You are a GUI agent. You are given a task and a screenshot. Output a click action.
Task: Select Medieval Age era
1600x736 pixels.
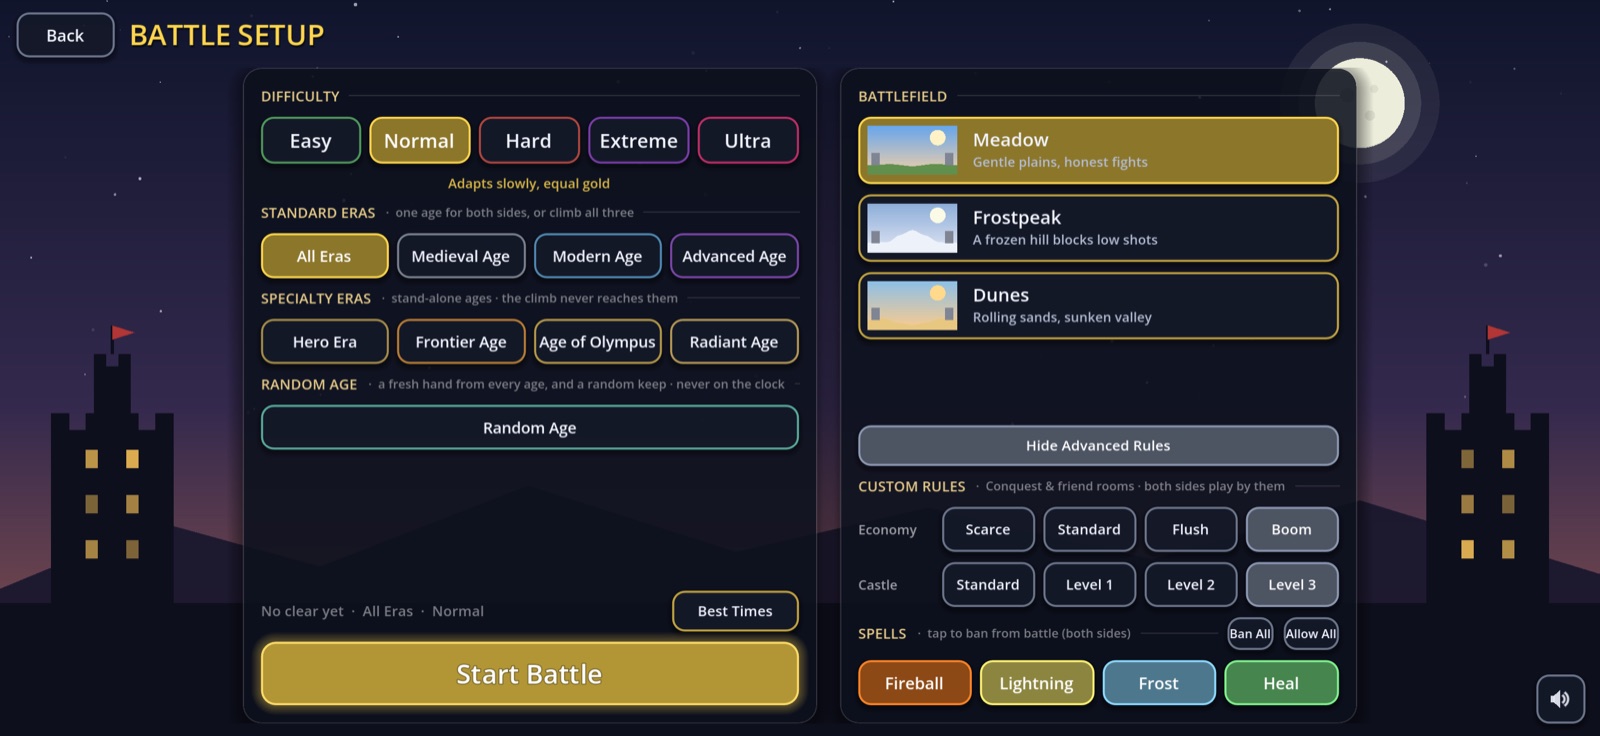point(461,256)
